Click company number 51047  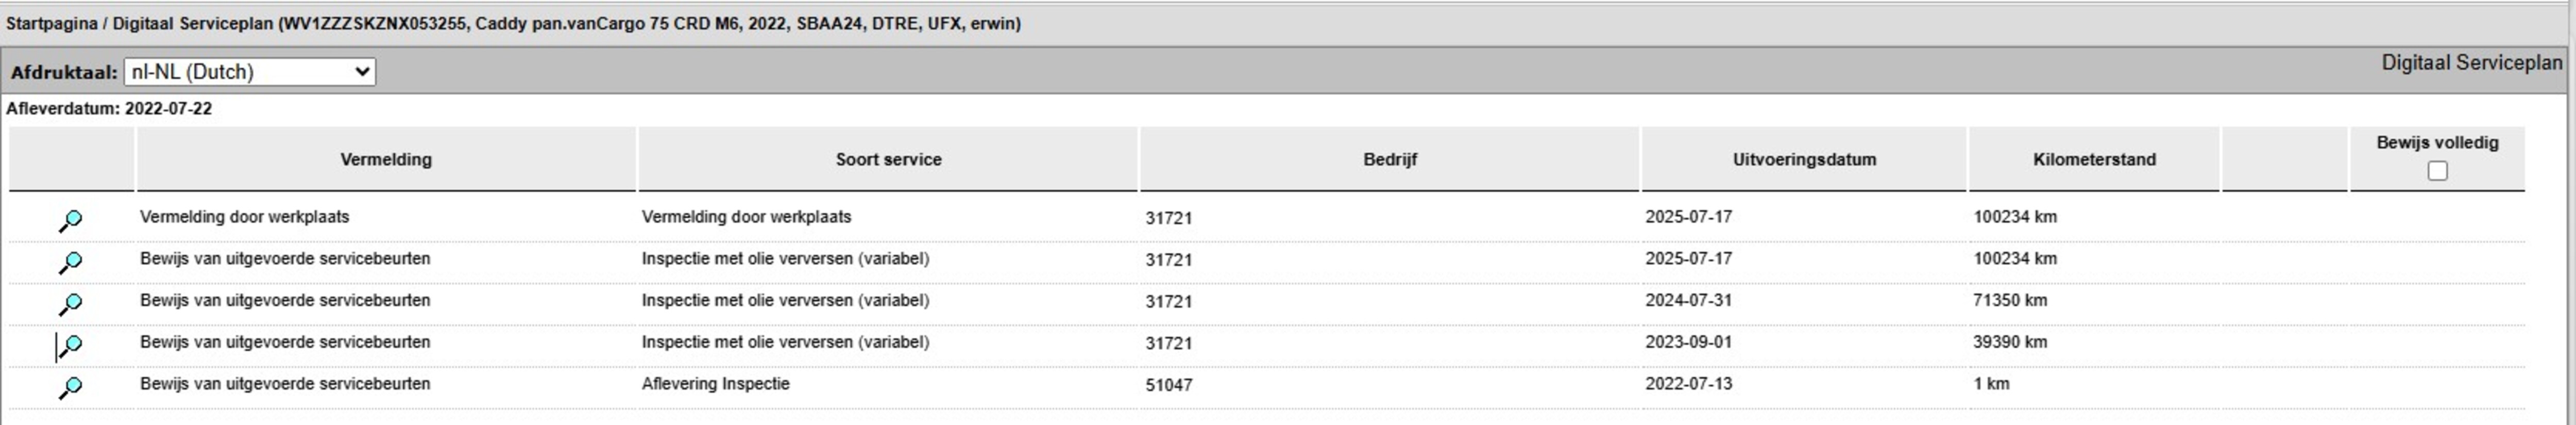(1168, 385)
